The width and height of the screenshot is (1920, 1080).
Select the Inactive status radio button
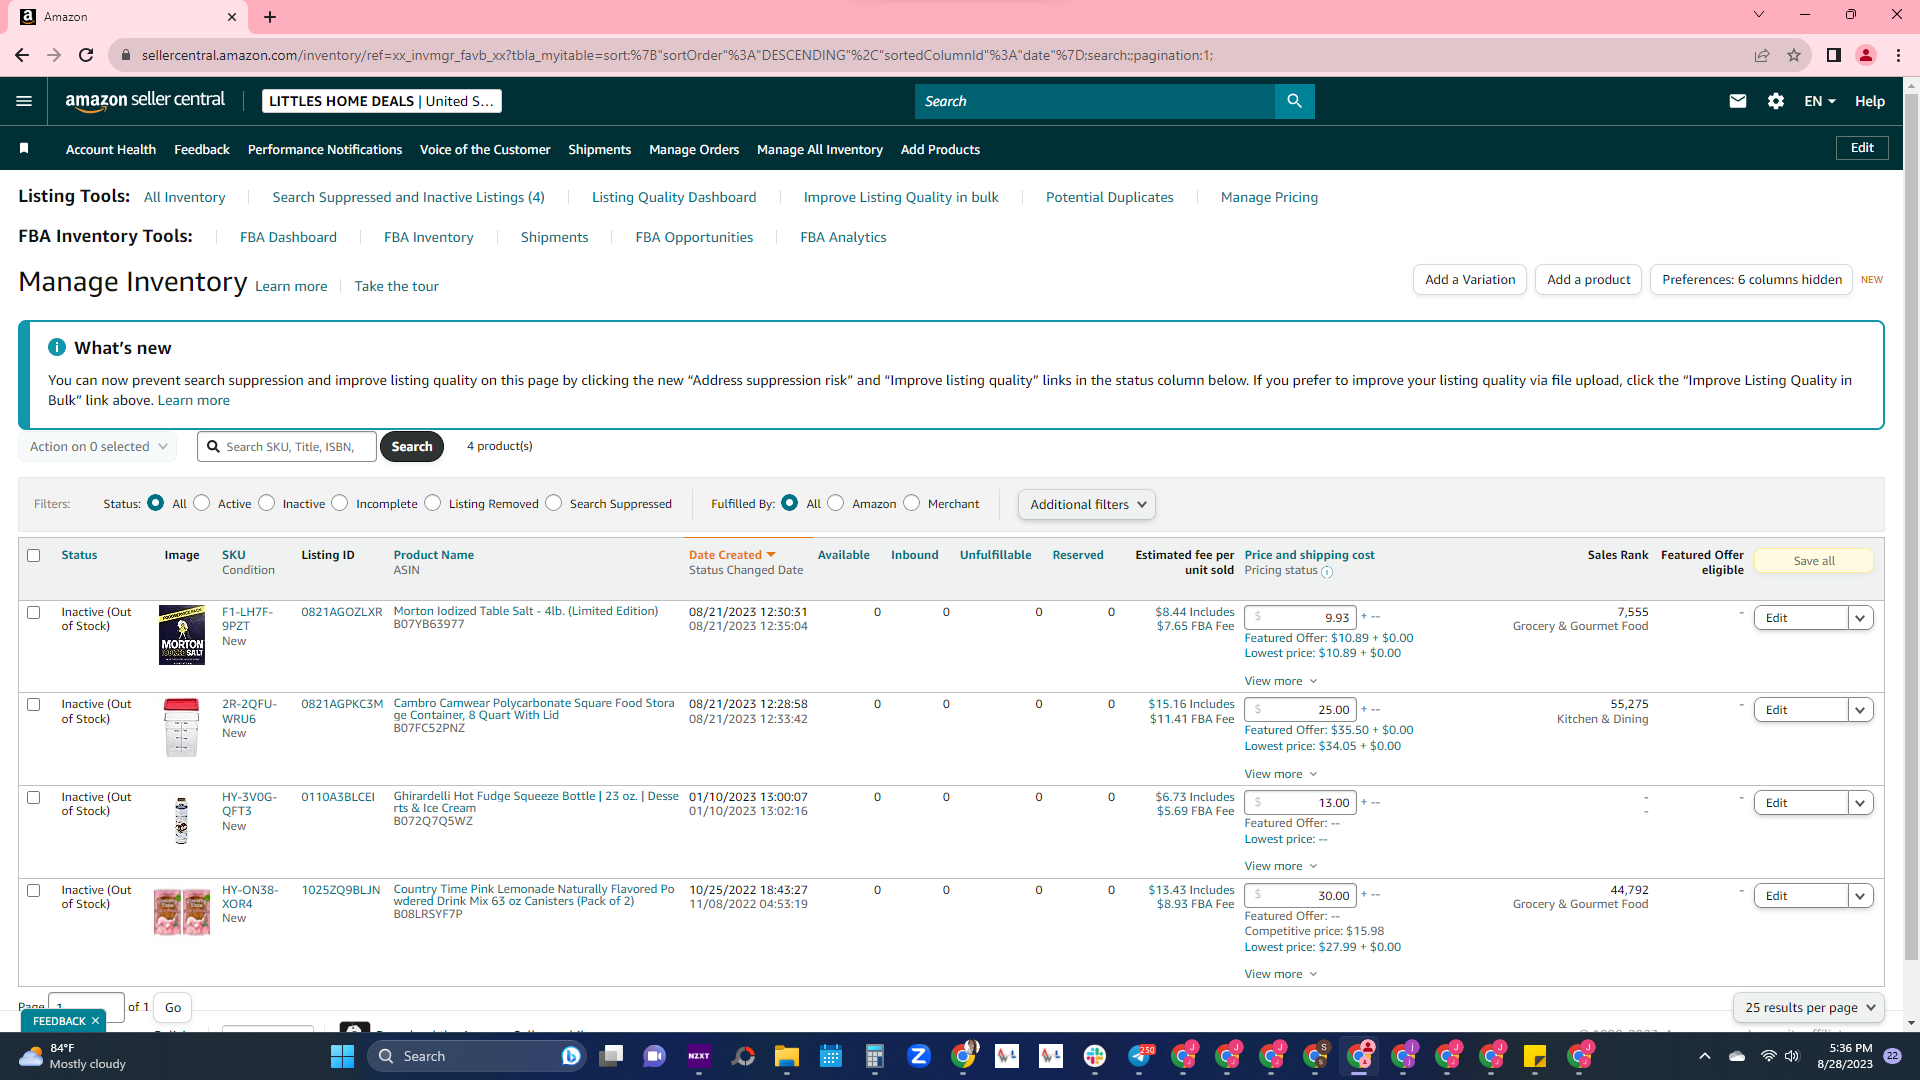(267, 503)
